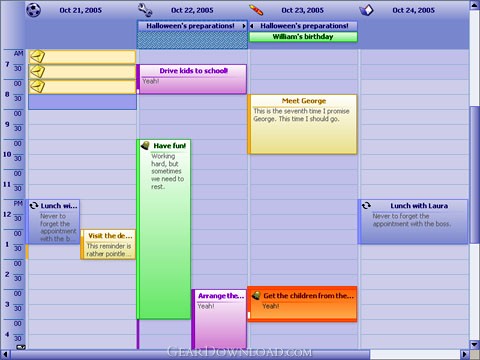The image size is (480, 360).
Task: Select the Oct 24, 2005 day header
Action: [x=413, y=10]
